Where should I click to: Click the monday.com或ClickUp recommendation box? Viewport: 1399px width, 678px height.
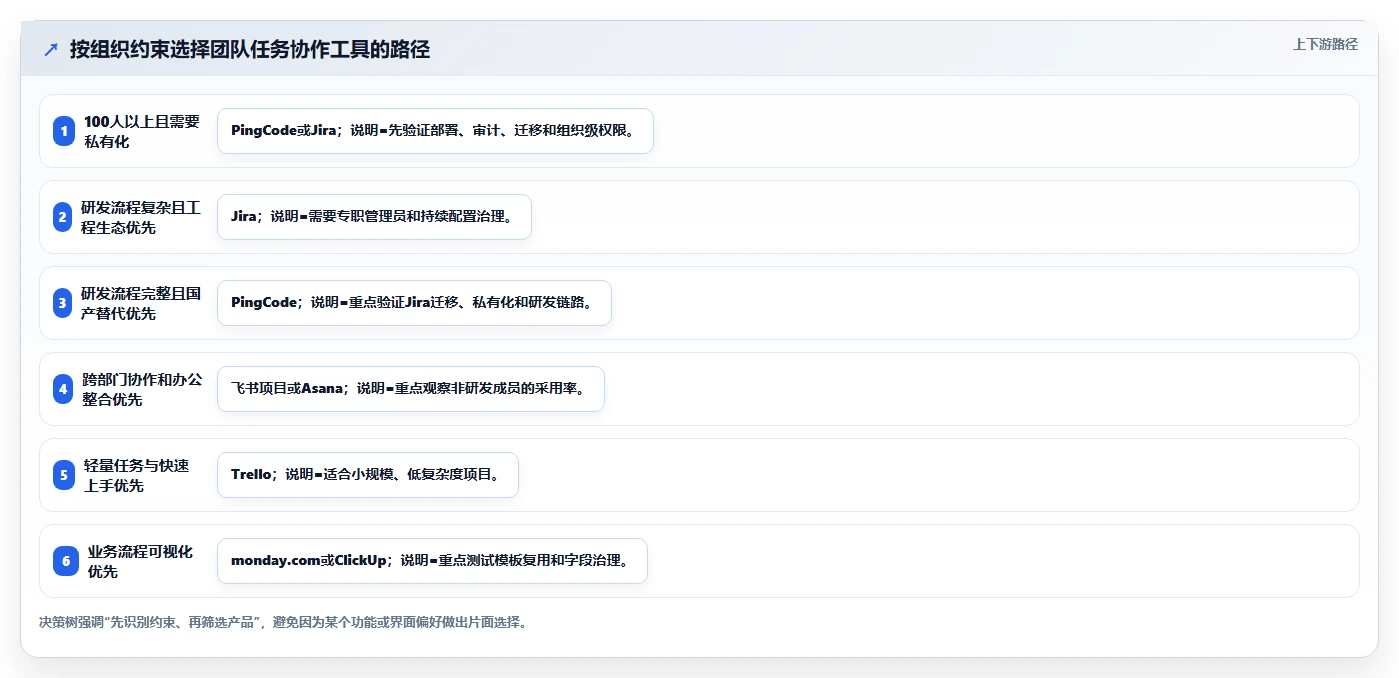(x=432, y=561)
